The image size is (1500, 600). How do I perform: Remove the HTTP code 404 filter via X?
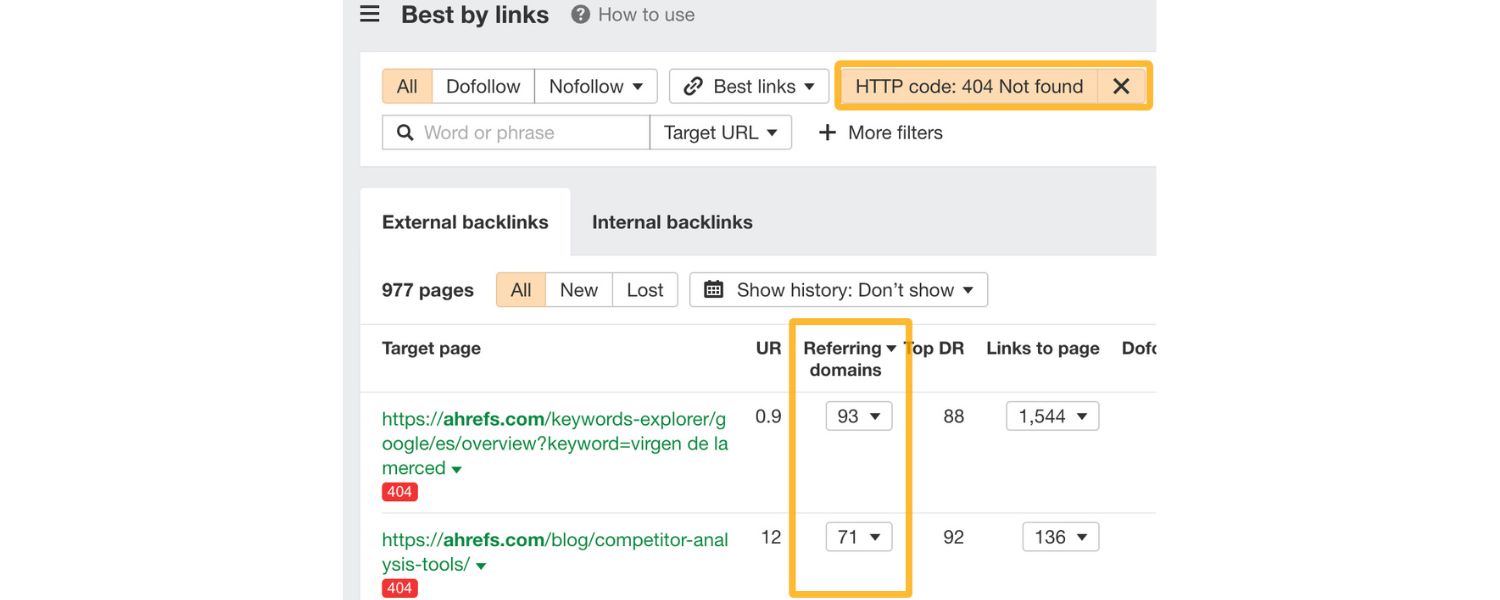tap(1122, 86)
